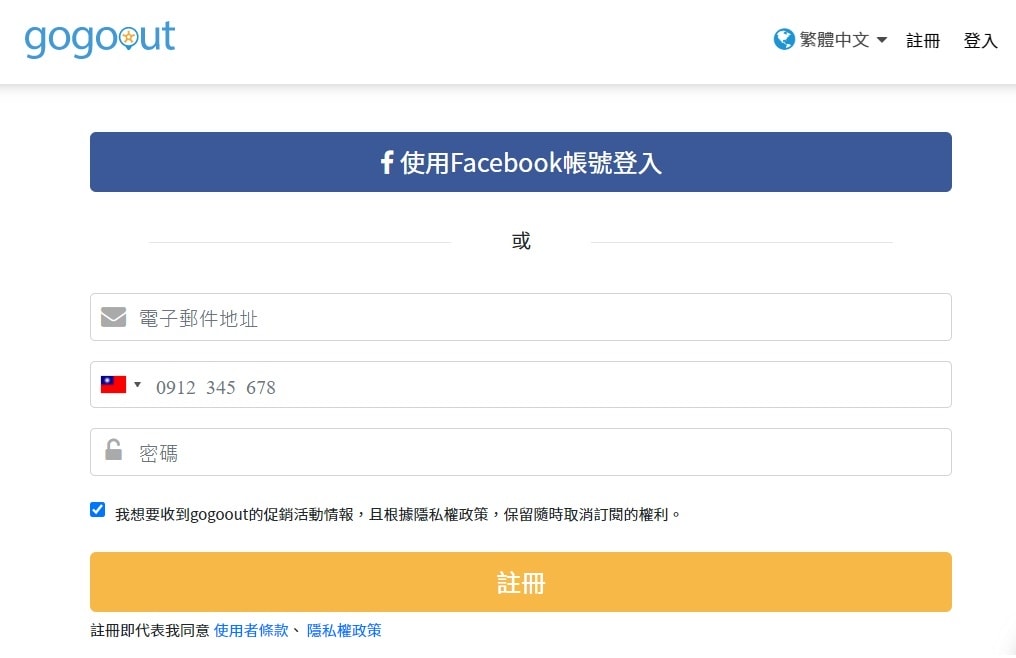Screen dimensions: 1016x658
Task: Click the envelope icon in email field
Action: [113, 317]
